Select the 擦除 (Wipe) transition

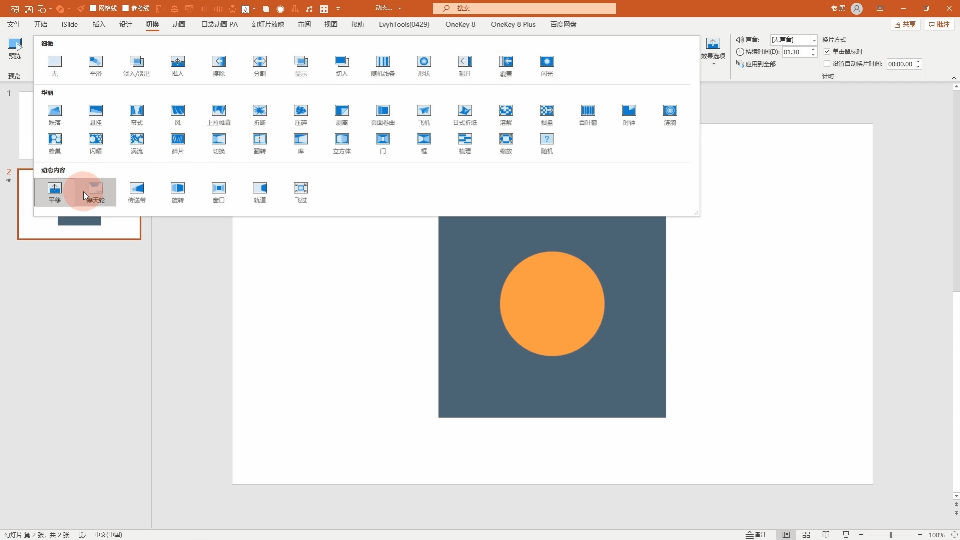click(219, 65)
